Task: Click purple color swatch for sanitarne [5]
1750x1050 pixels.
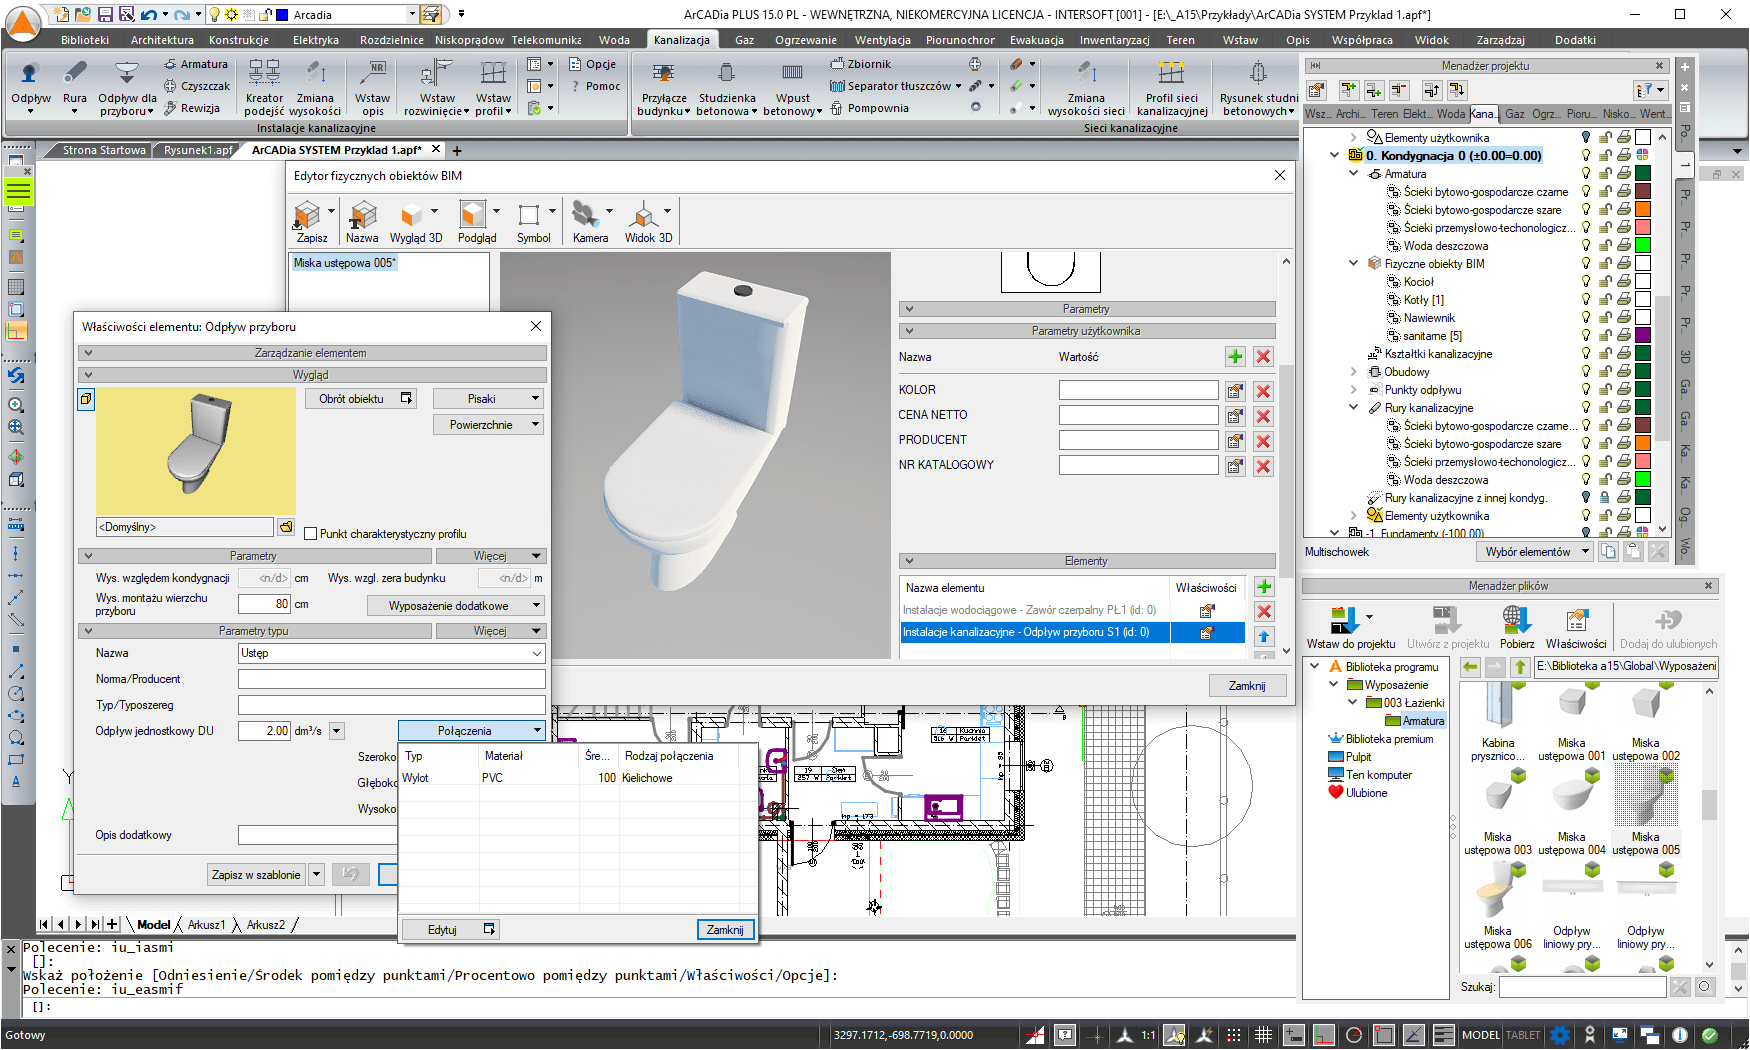Action: click(x=1643, y=336)
